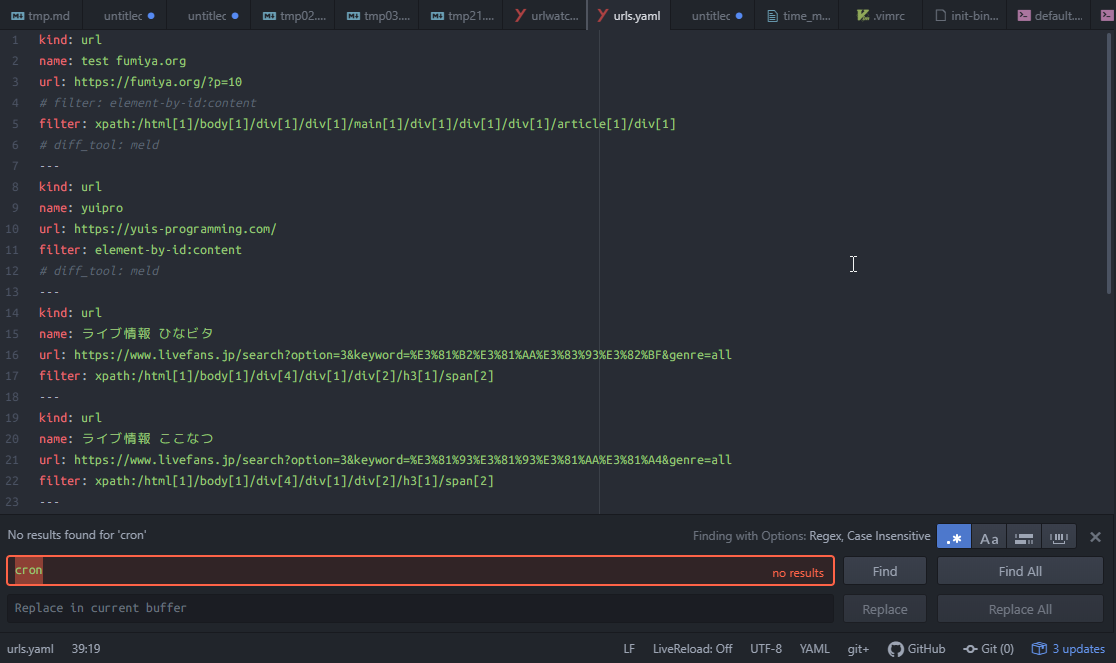Change the LF line ending selector
This screenshot has width=1116, height=663.
coord(629,649)
